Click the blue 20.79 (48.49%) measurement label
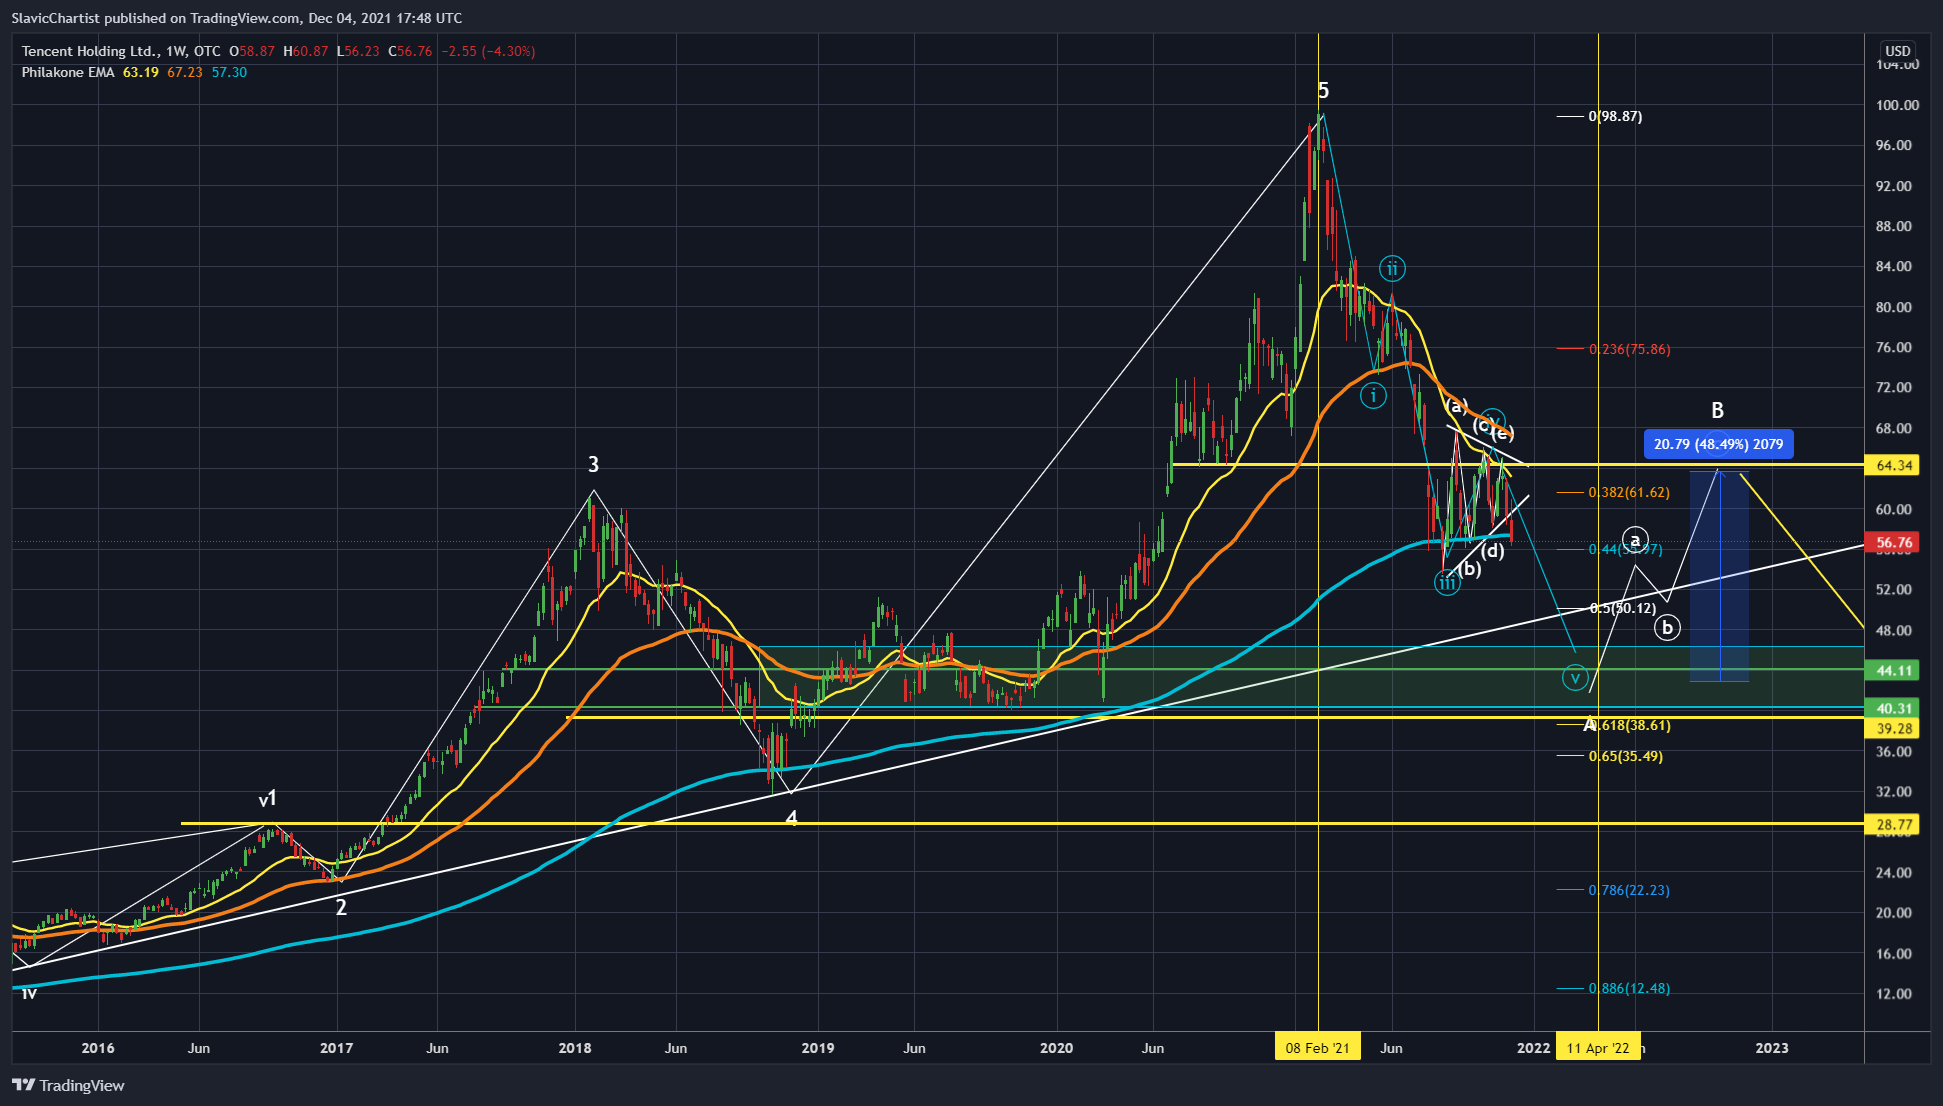Image resolution: width=1943 pixels, height=1106 pixels. 1718,444
